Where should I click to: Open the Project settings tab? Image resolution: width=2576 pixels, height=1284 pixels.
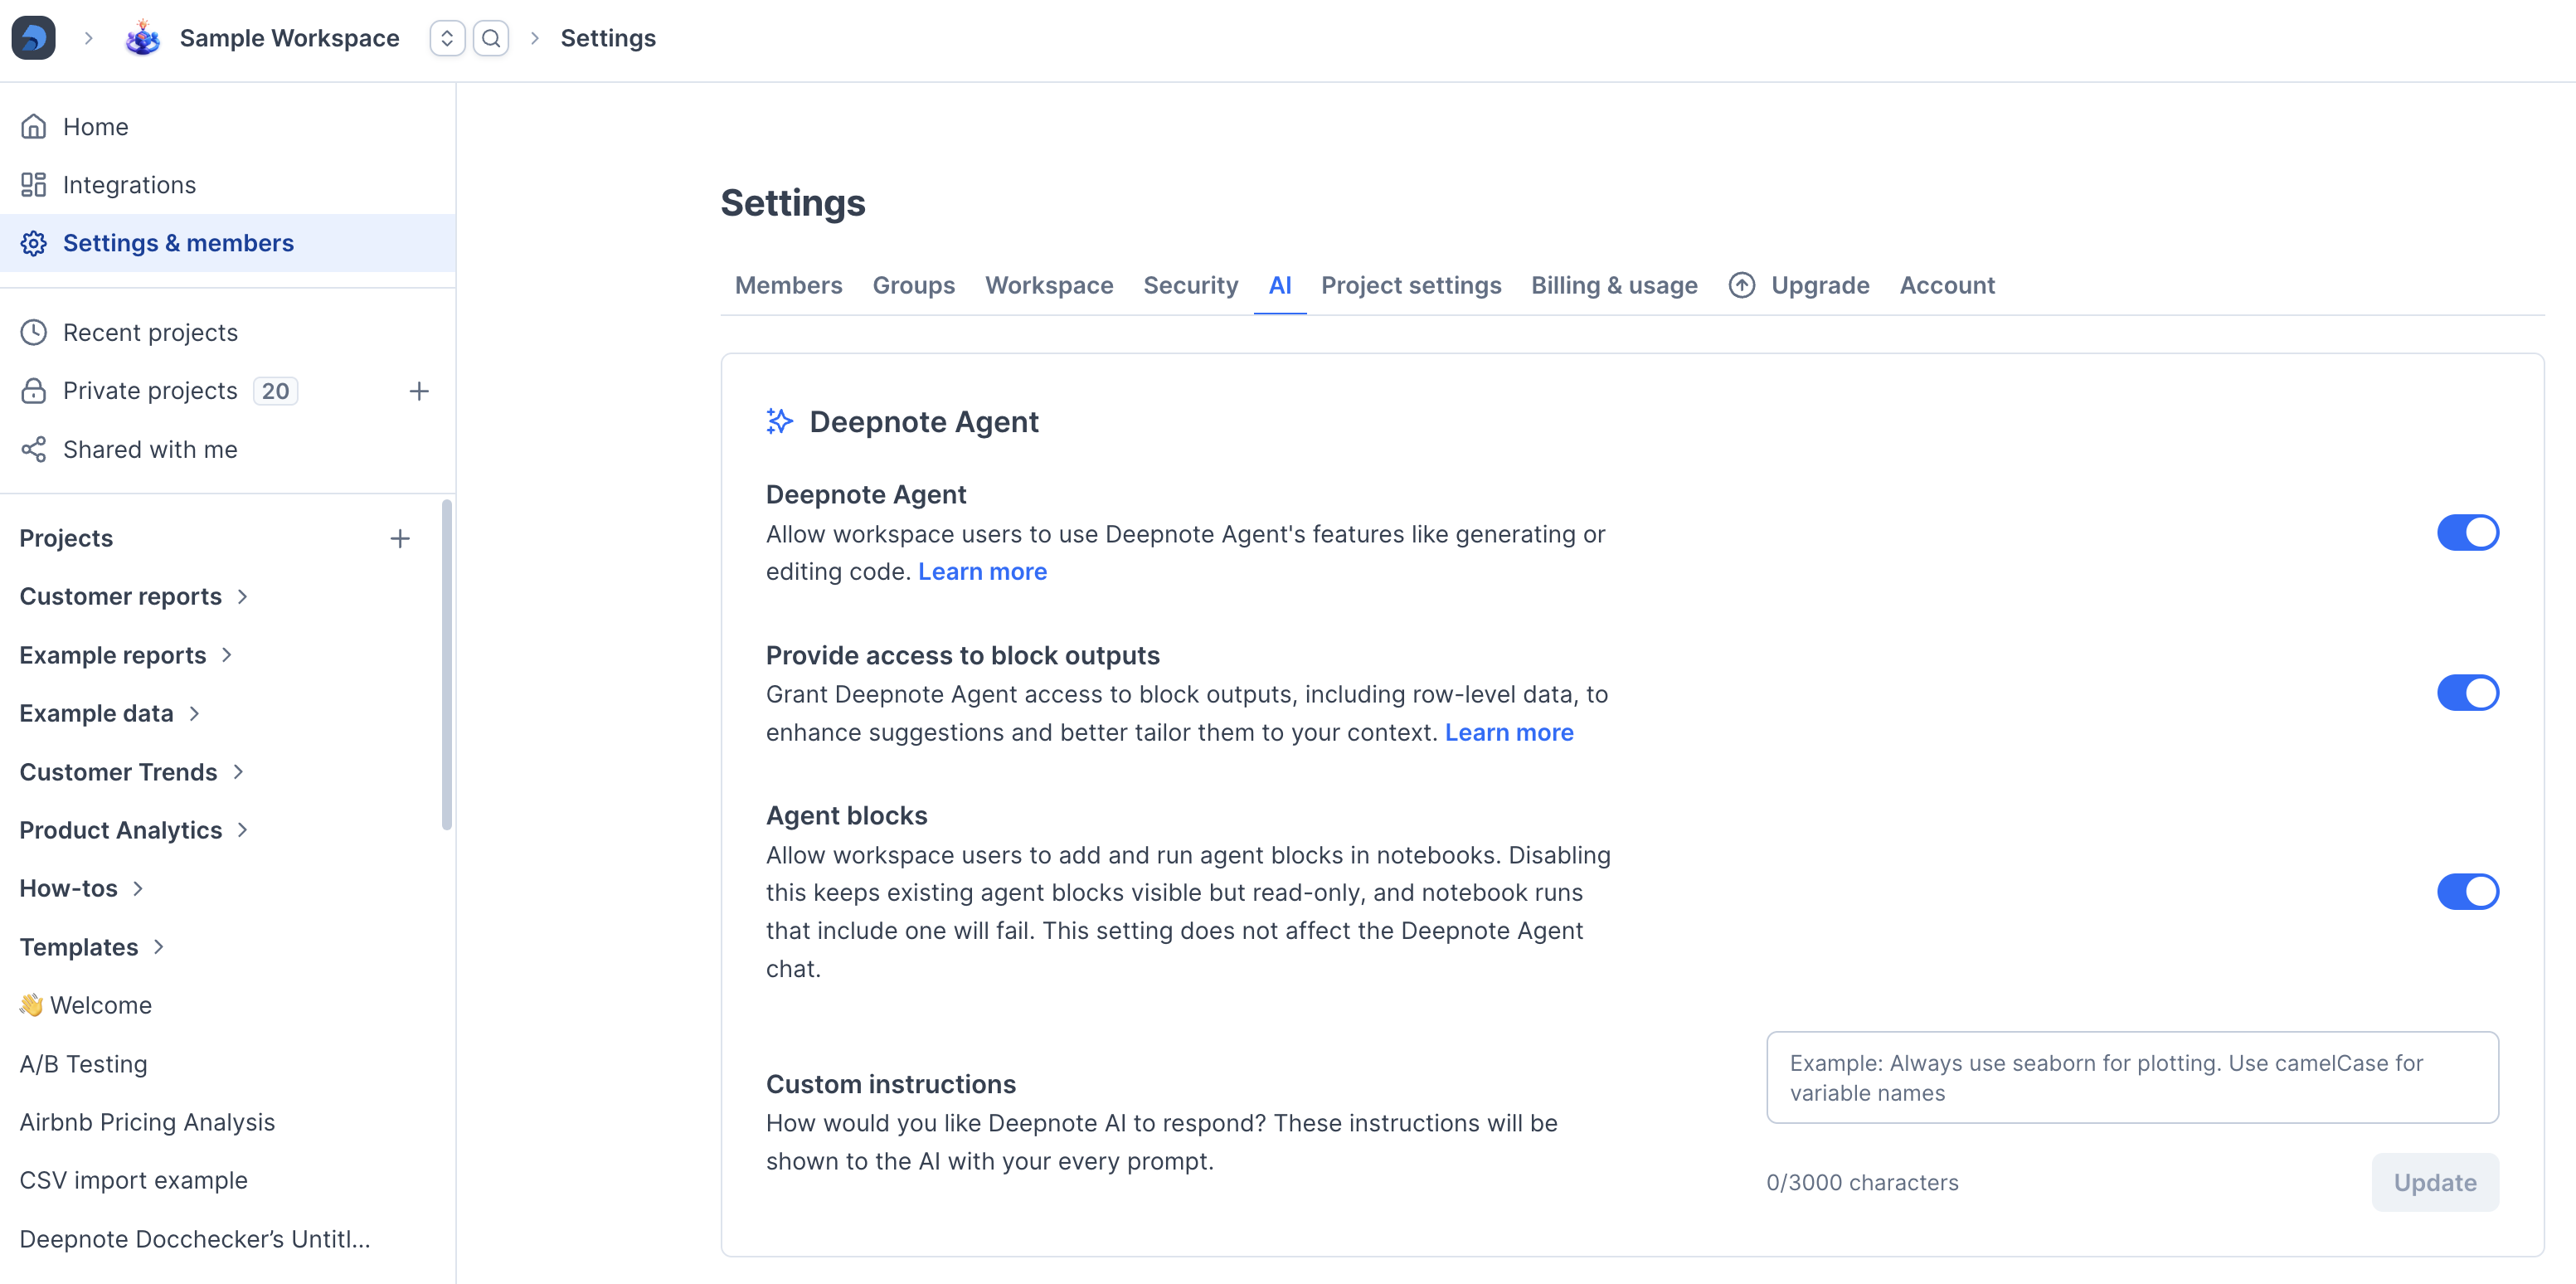coord(1411,286)
